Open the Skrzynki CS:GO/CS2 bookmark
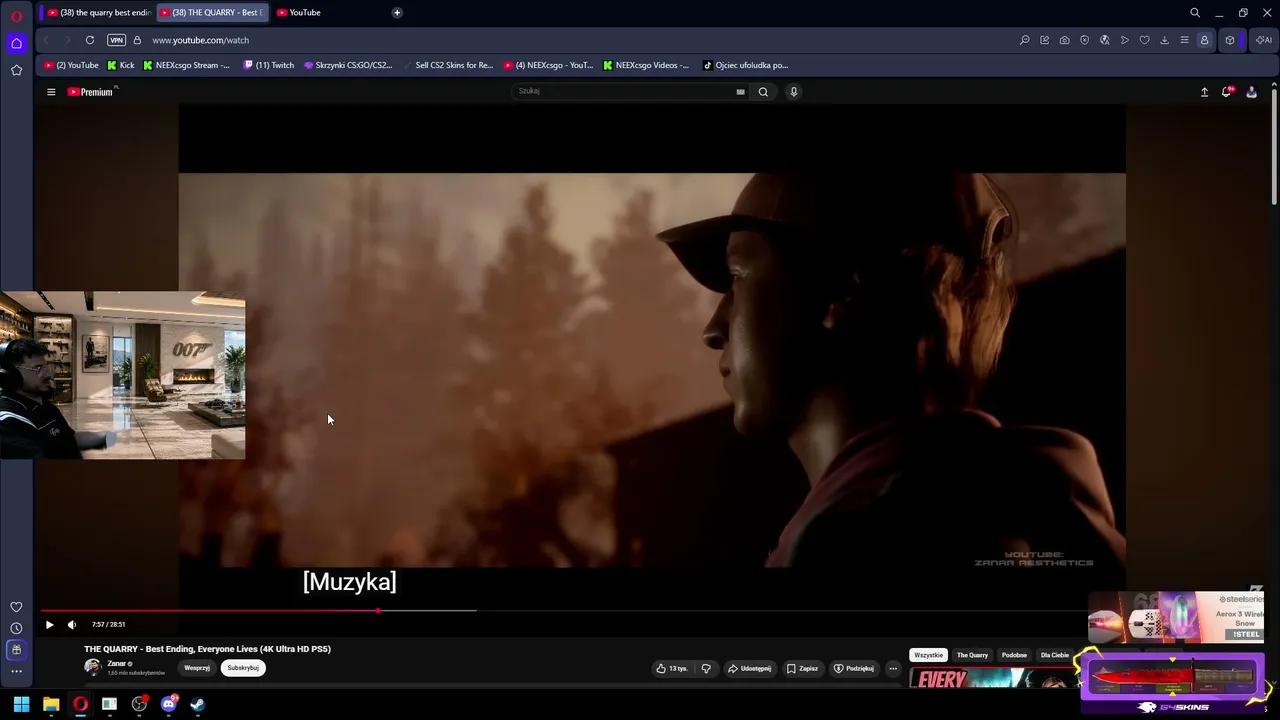Image resolution: width=1280 pixels, height=720 pixels. (x=348, y=65)
